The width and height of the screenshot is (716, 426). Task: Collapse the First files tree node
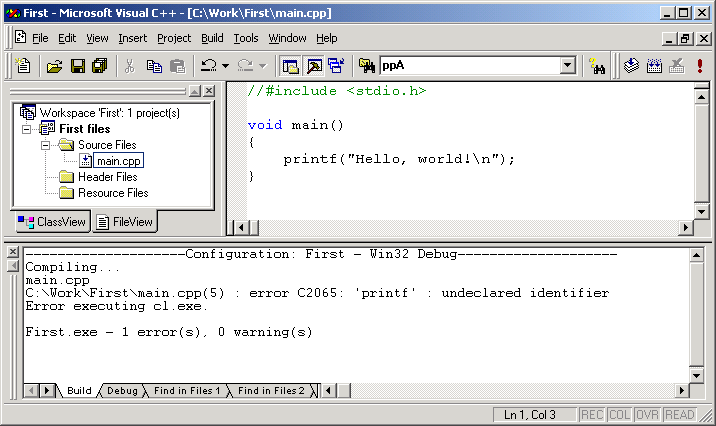26,129
